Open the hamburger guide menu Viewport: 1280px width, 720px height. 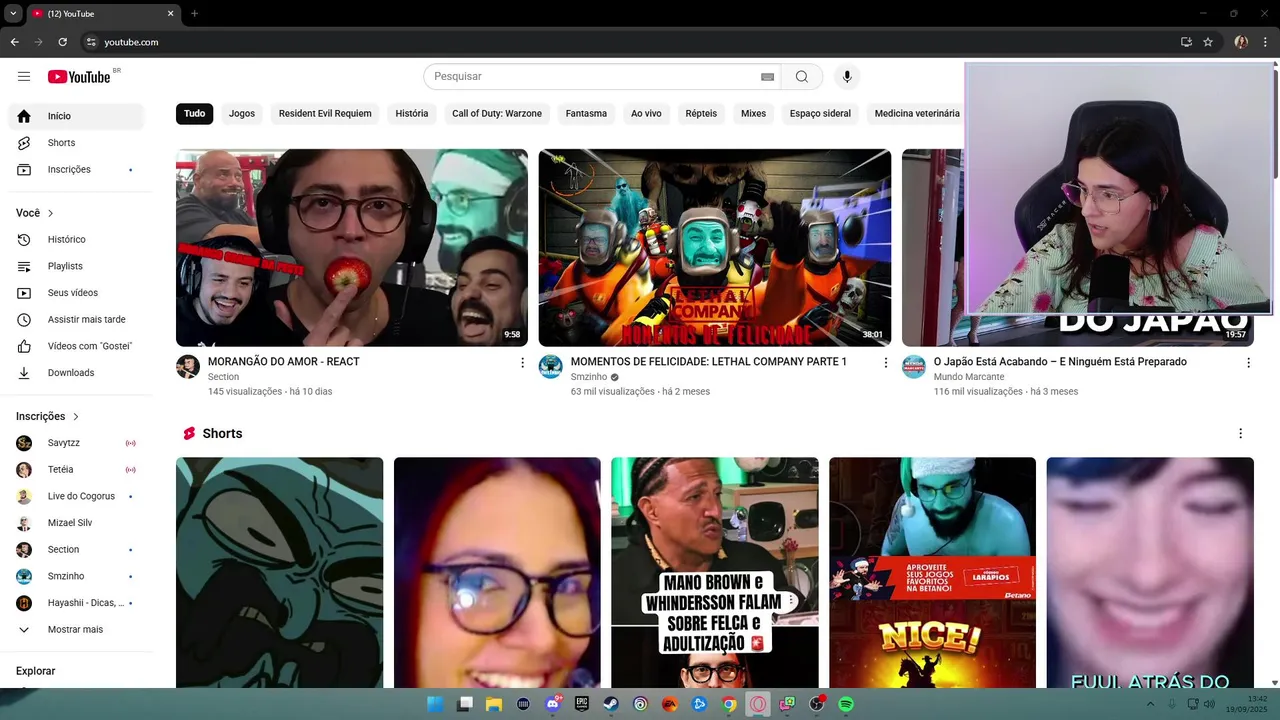pos(24,77)
